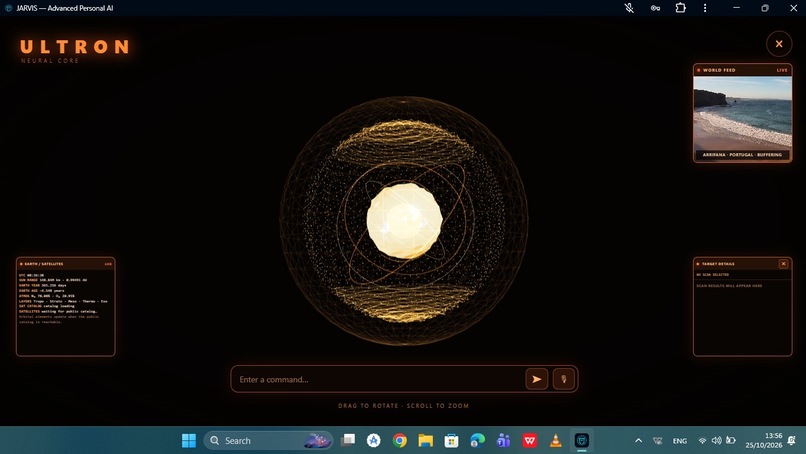
Task: Click the LIVE label in Earth / Satellites panel
Action: 108,264
